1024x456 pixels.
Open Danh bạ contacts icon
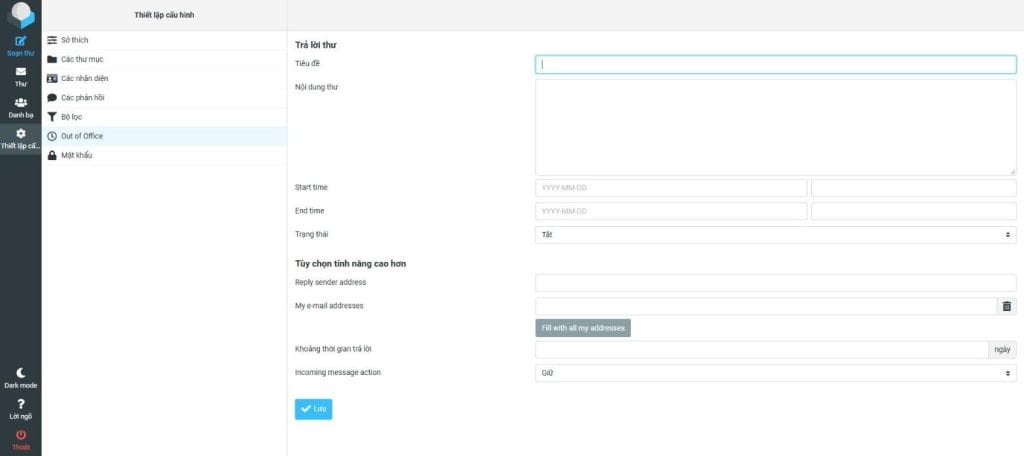click(21, 103)
